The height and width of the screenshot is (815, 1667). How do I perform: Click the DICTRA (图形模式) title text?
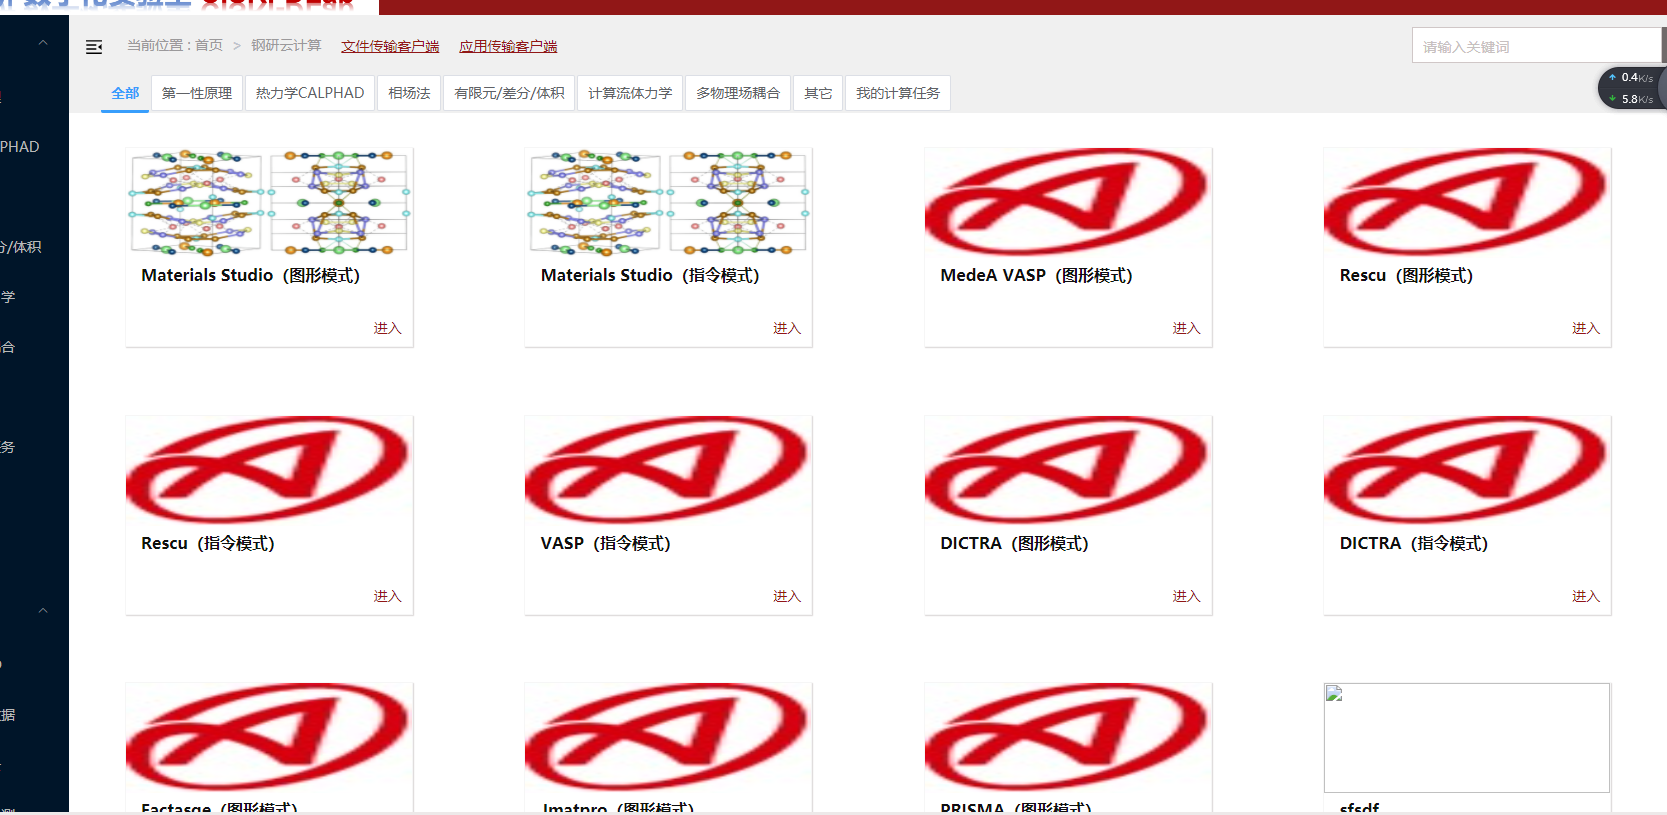pyautogui.click(x=1014, y=543)
